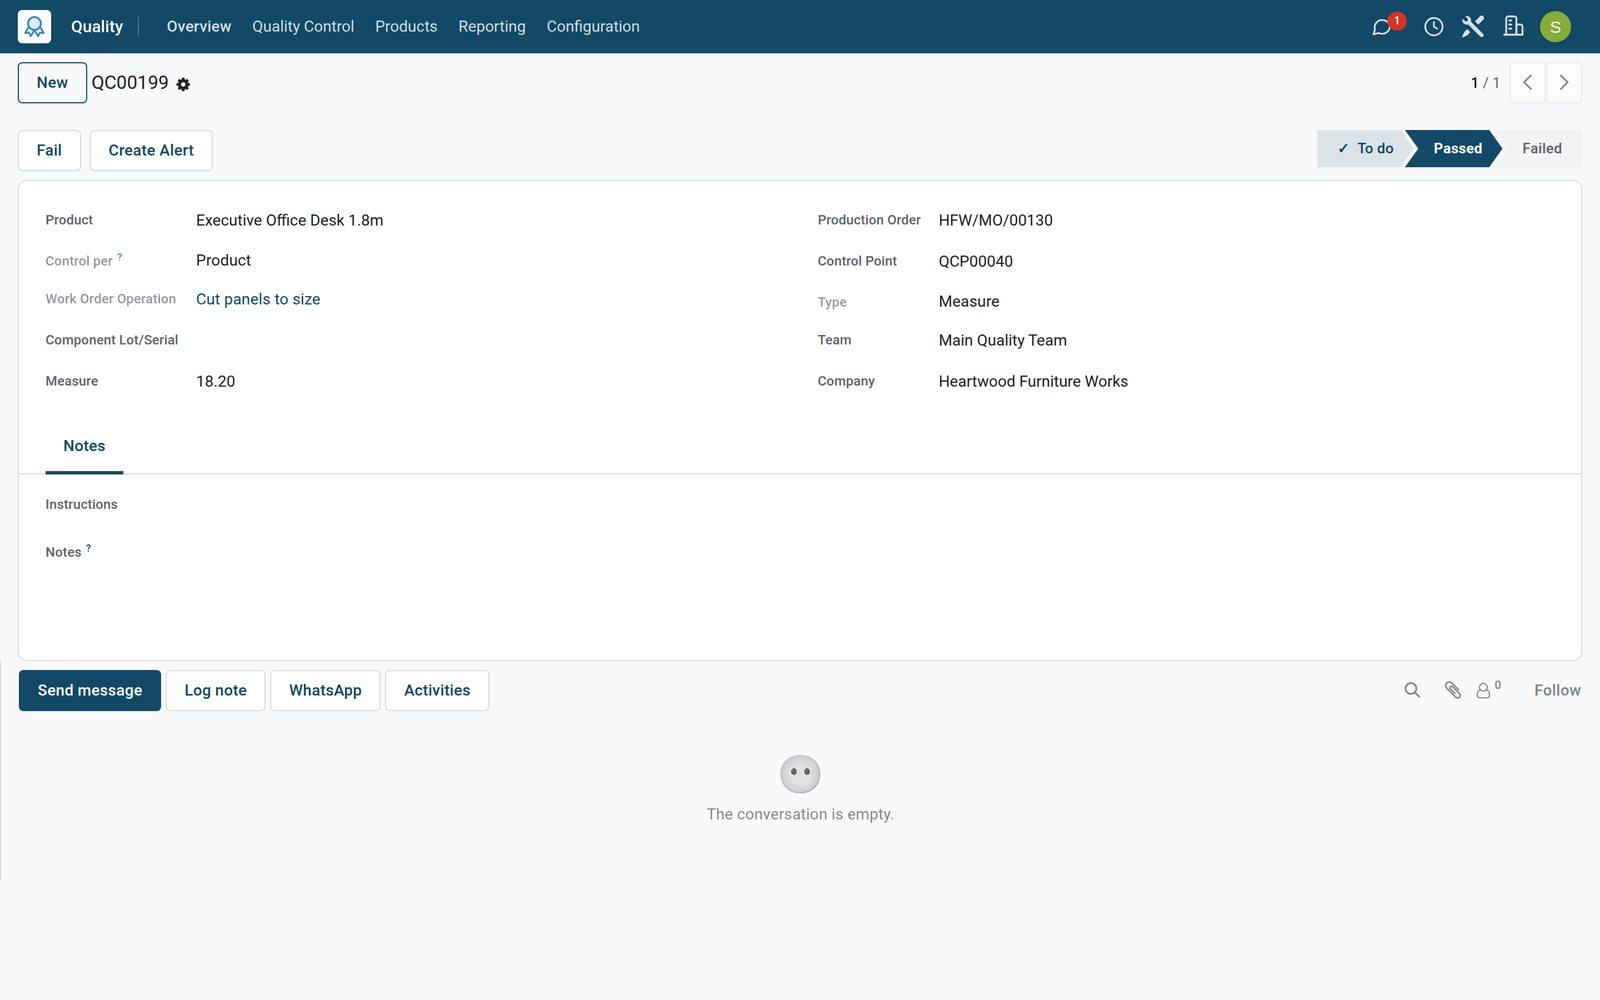The image size is (1600, 1000).
Task: Go to the previous record arrow
Action: click(1527, 83)
